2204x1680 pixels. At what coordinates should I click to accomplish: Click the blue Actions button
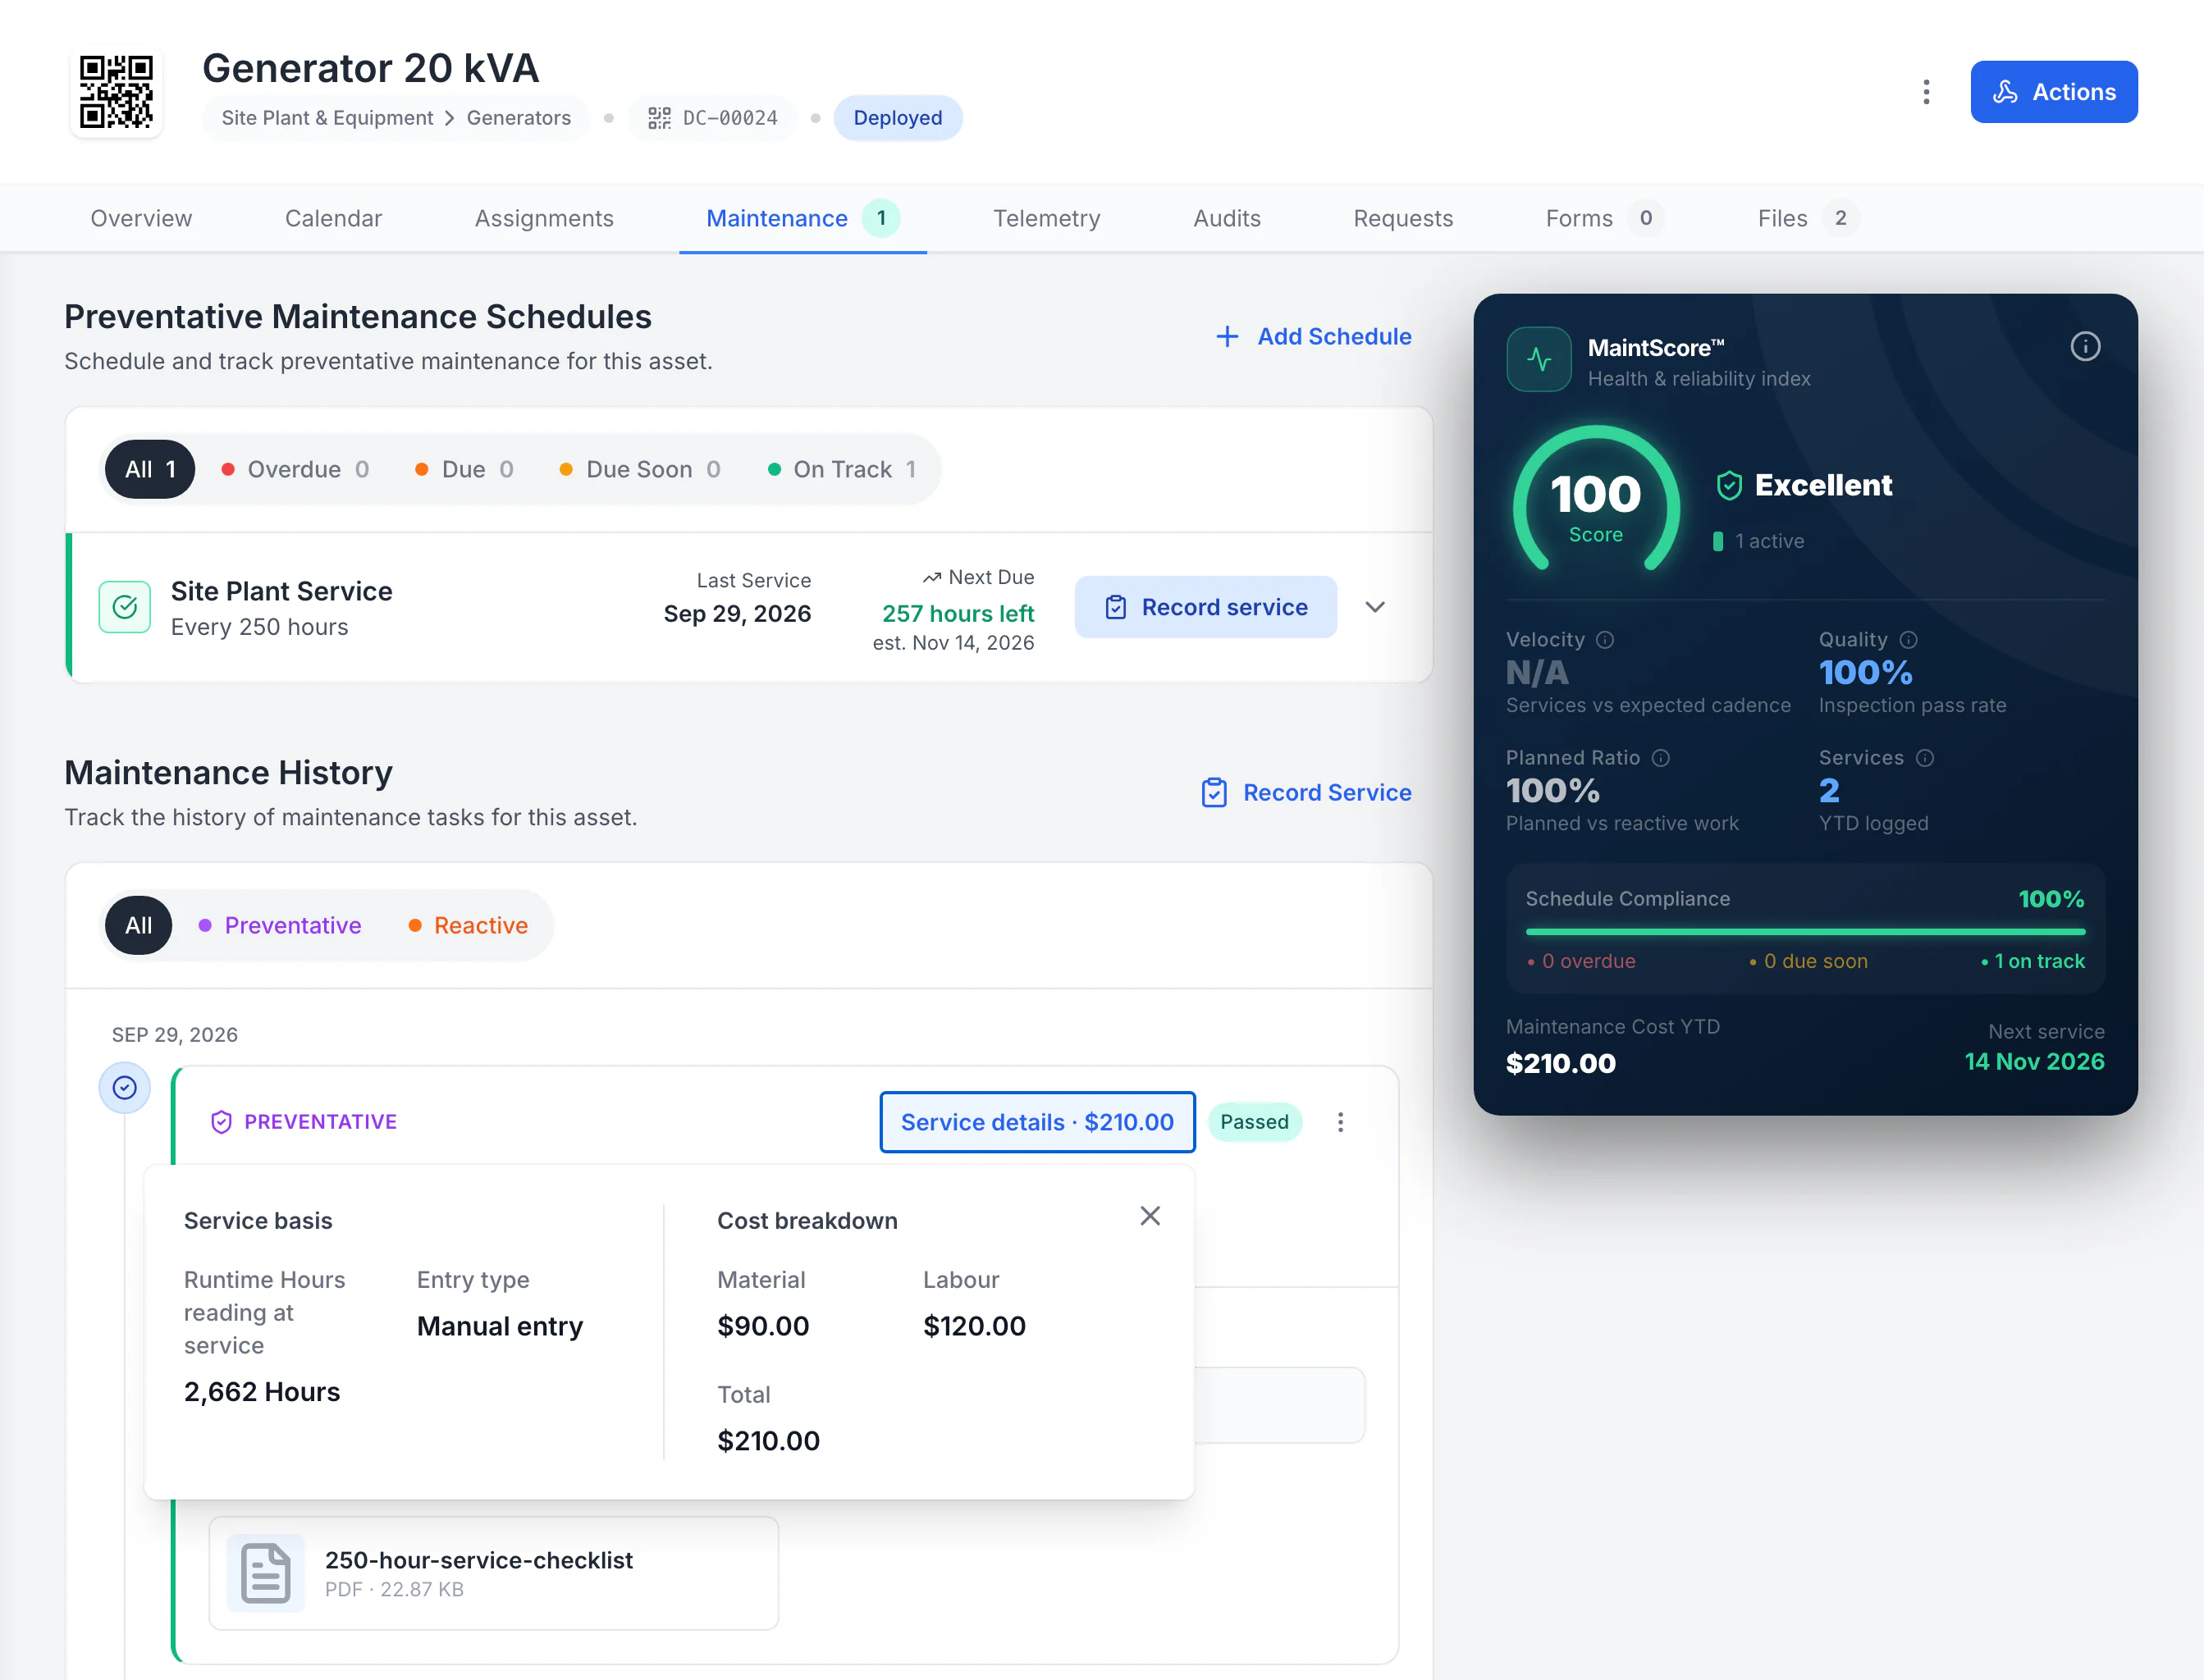(x=2054, y=92)
